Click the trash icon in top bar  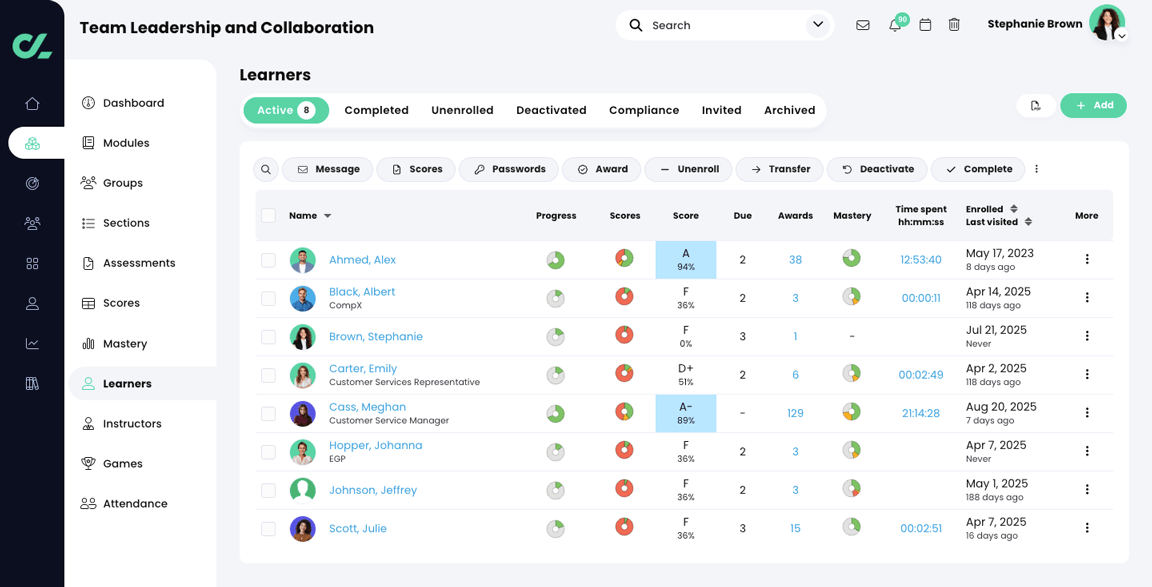[954, 24]
